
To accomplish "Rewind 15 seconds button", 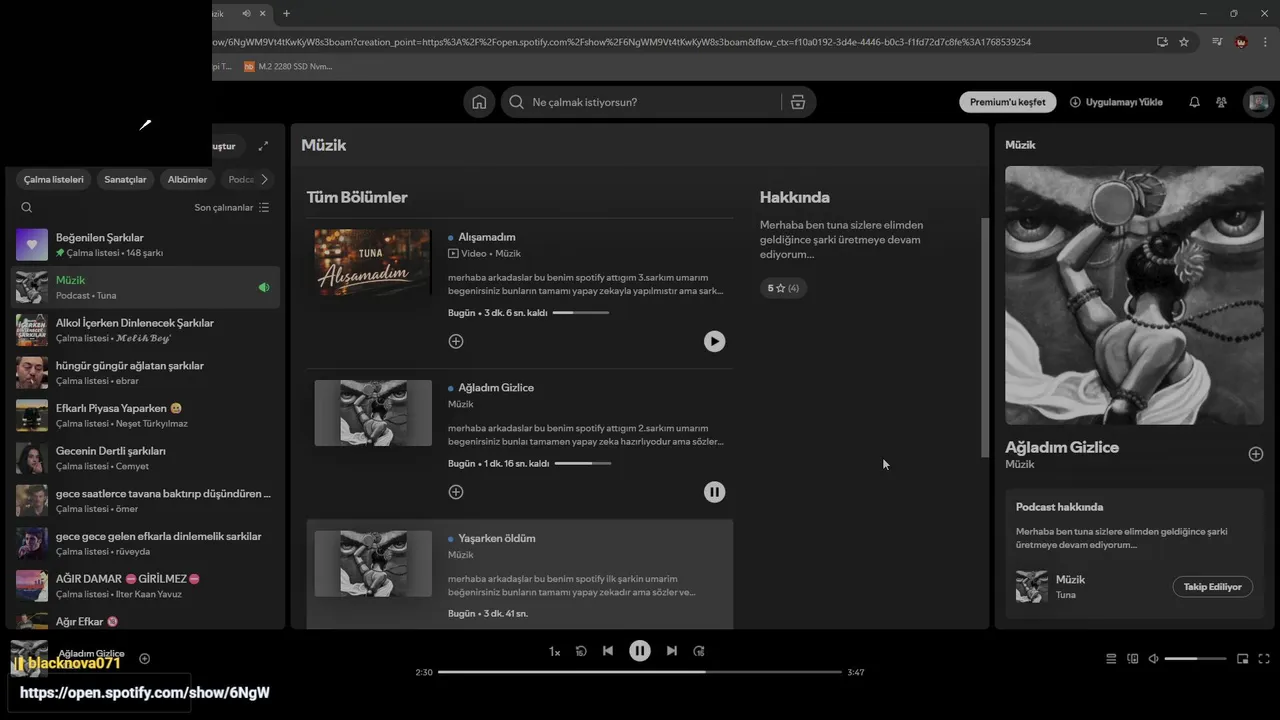I will click(581, 651).
